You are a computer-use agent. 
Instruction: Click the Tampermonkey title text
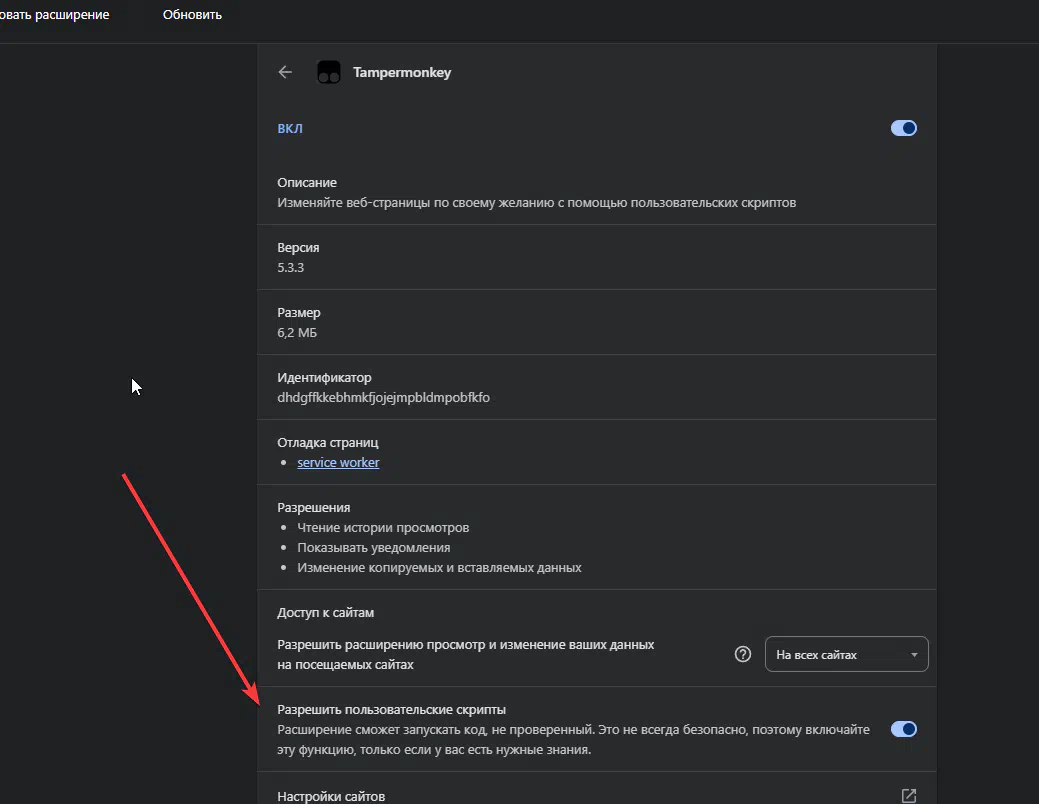tap(402, 72)
